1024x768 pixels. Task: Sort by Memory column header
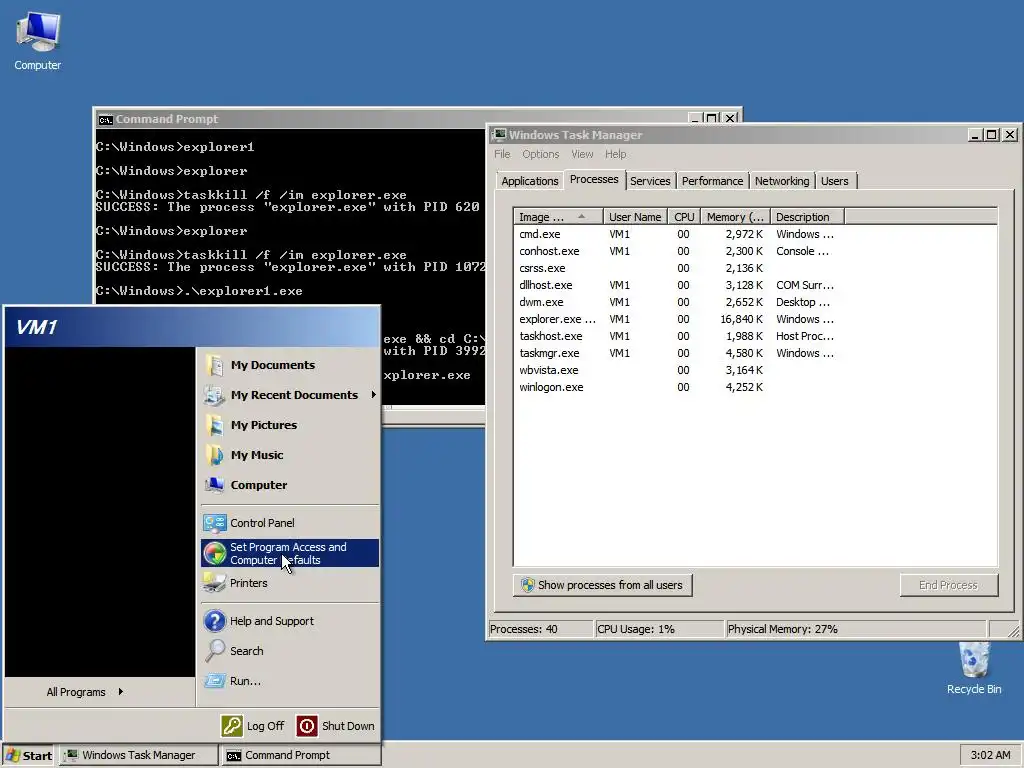click(x=735, y=217)
